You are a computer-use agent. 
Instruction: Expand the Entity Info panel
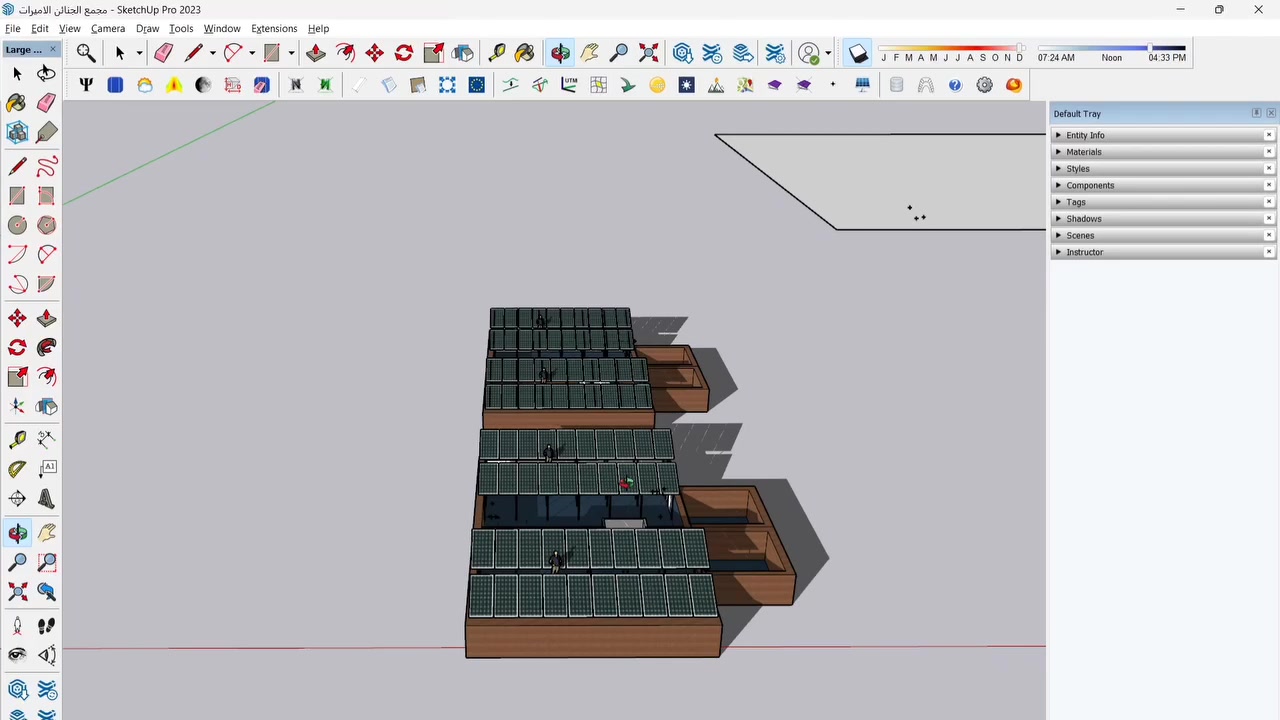(x=1085, y=135)
